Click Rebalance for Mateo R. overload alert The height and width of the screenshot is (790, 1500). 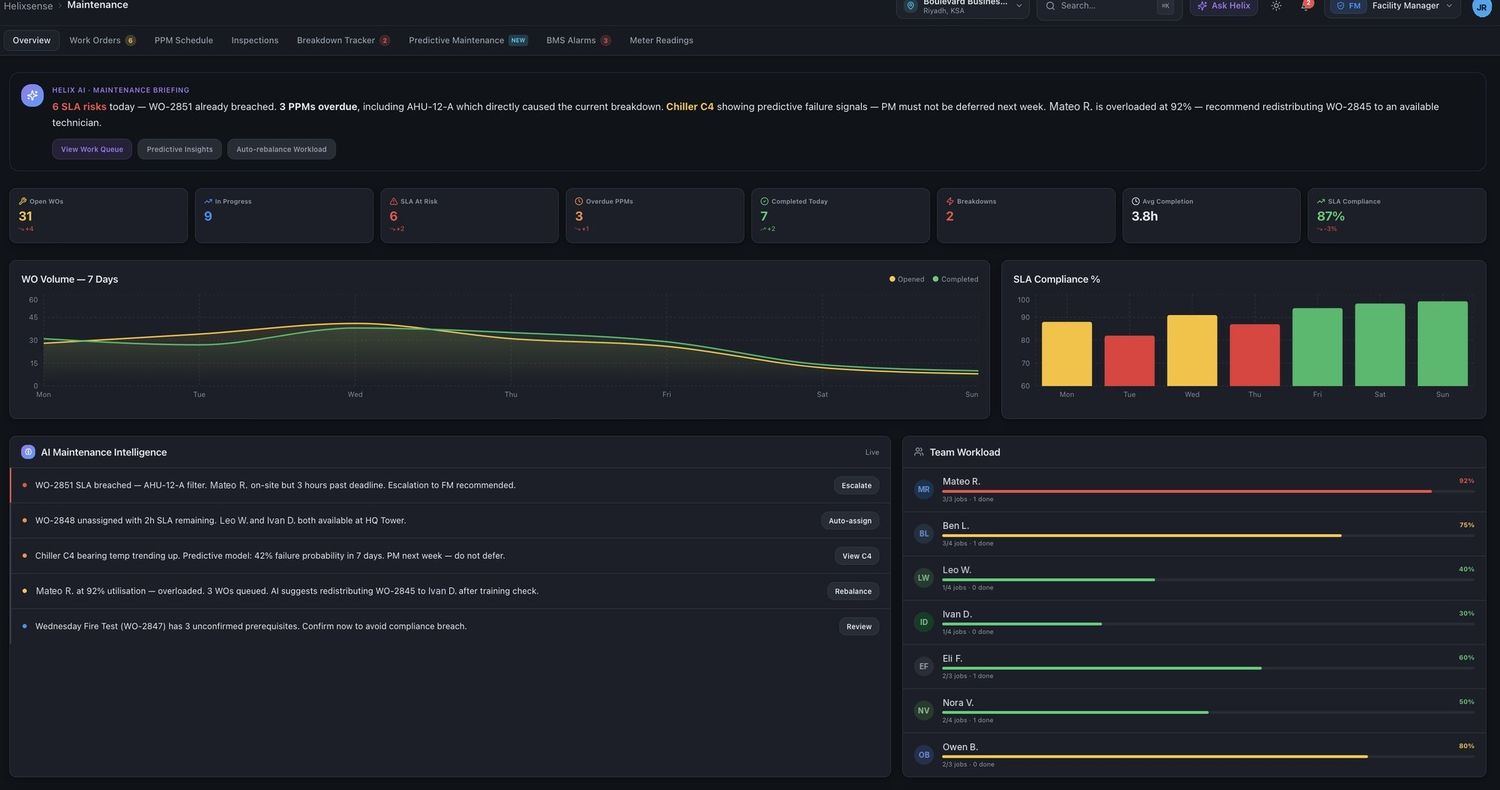(x=853, y=591)
